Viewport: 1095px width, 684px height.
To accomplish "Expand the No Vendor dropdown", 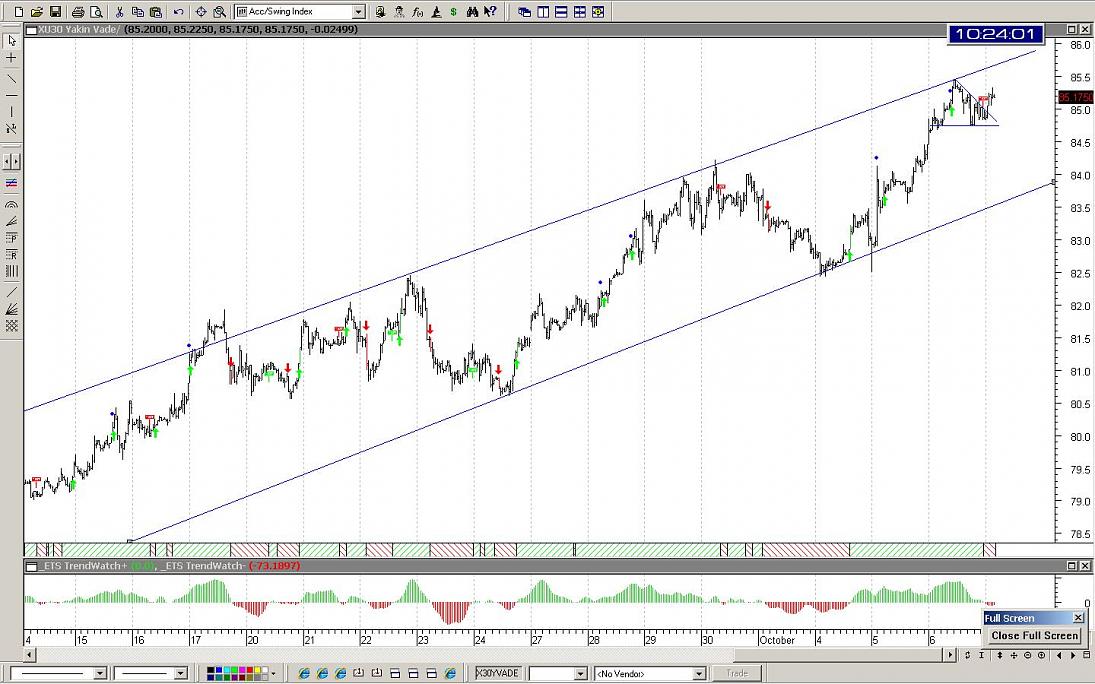I will 698,673.
